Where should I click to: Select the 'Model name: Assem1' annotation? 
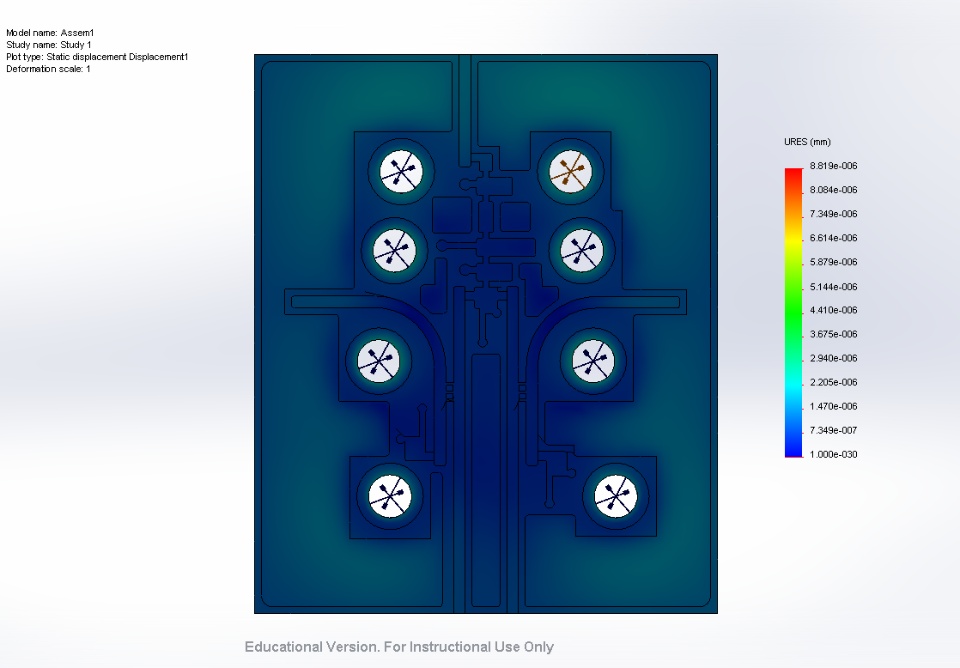pyautogui.click(x=50, y=33)
